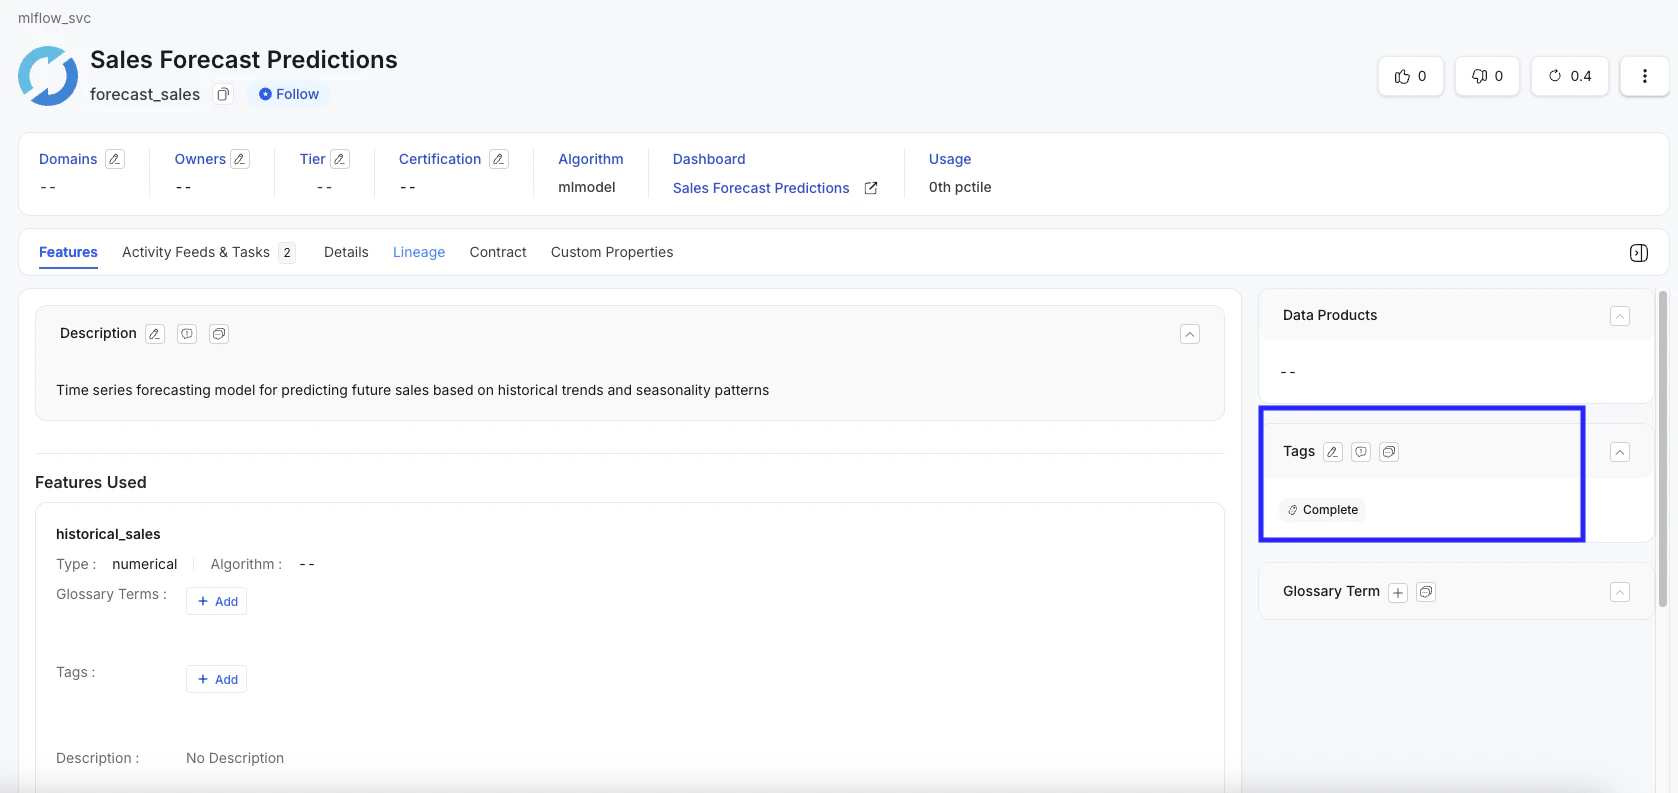
Task: Downvote with the thumbs-down button
Action: [1487, 76]
